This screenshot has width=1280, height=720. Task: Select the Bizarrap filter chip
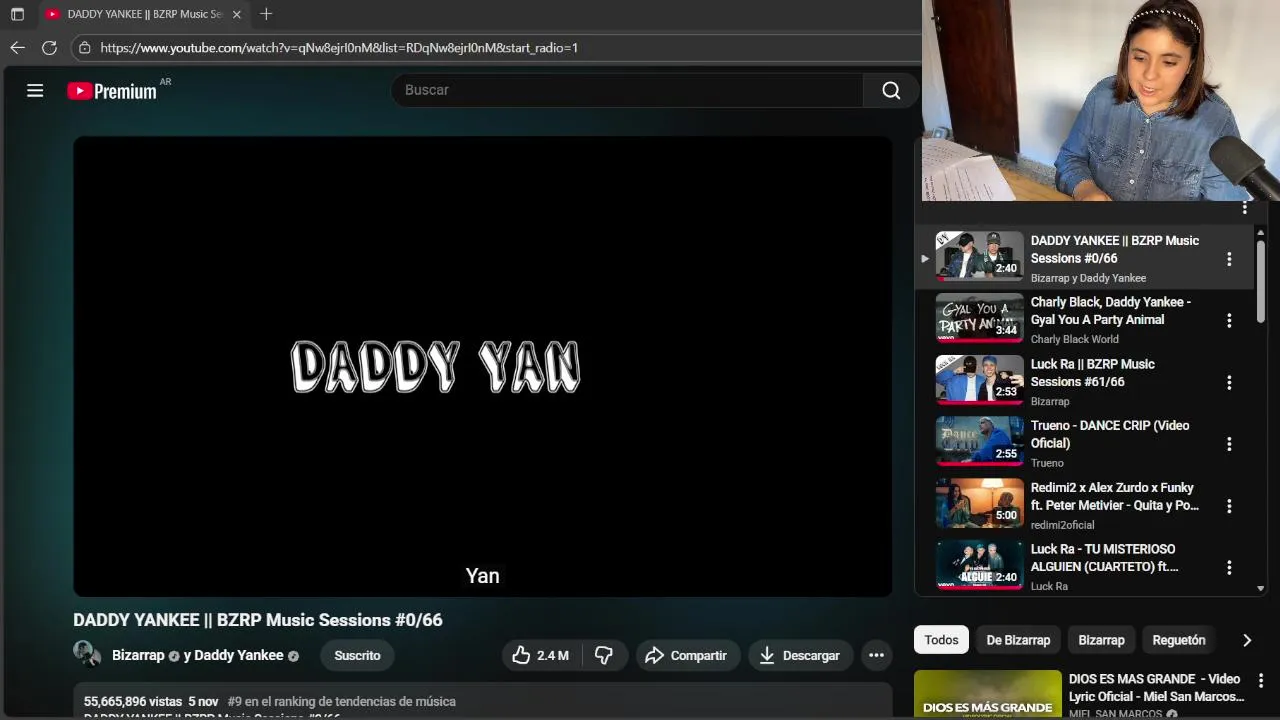[1101, 640]
